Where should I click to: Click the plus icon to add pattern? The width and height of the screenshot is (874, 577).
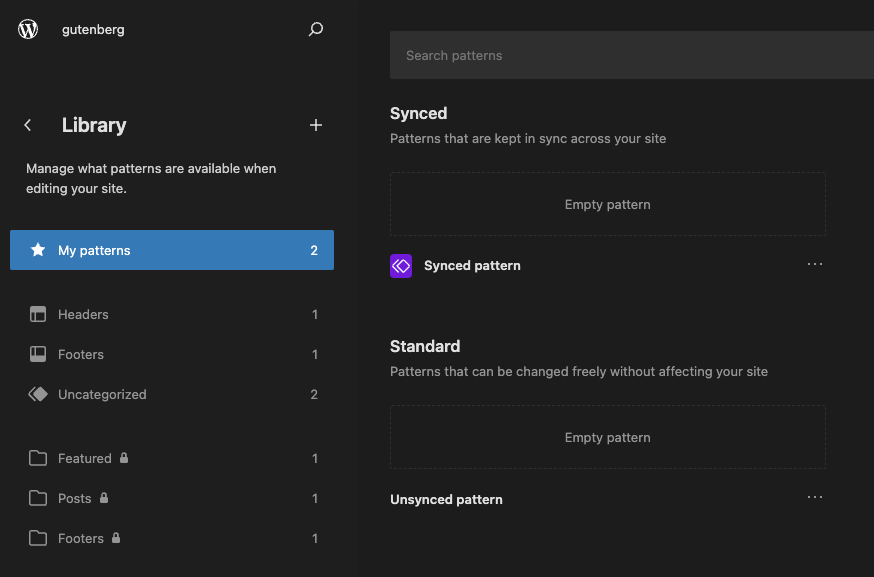pyautogui.click(x=316, y=125)
